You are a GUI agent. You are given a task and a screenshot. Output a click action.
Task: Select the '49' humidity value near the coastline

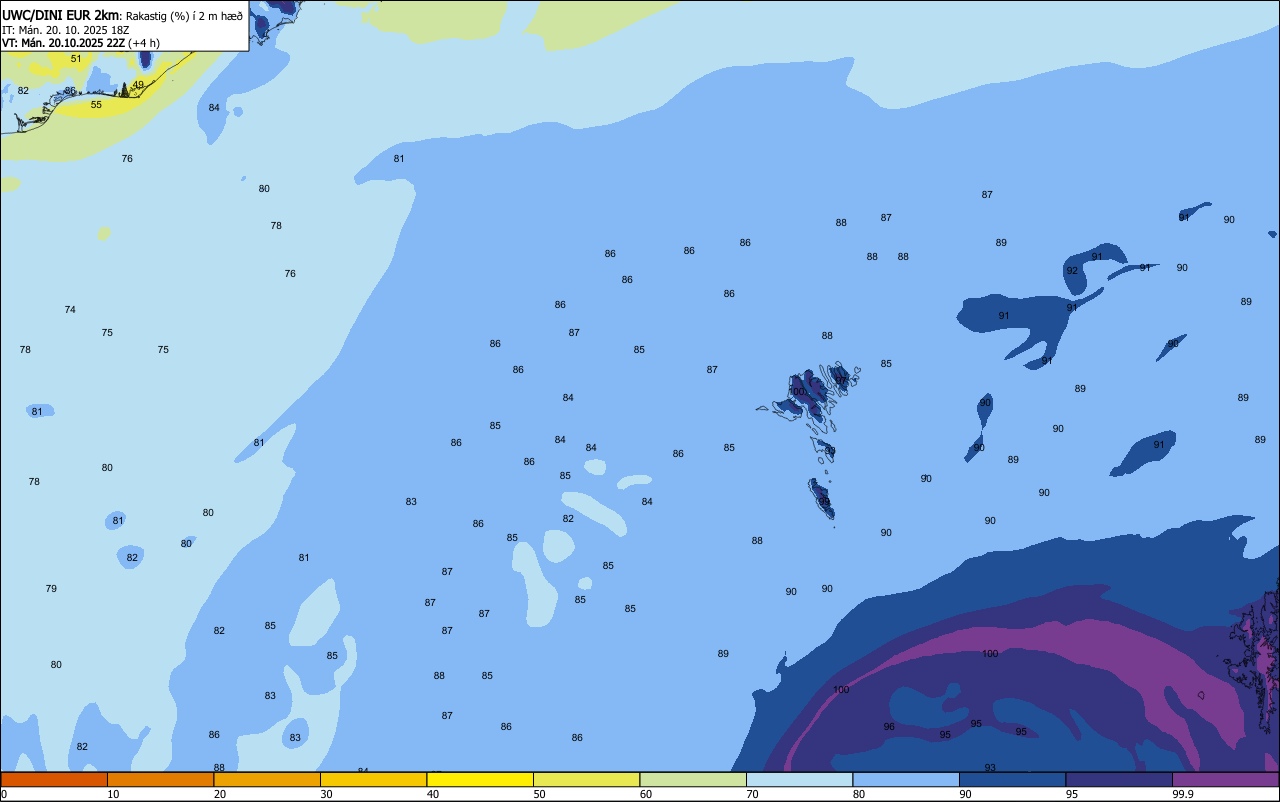[x=138, y=85]
